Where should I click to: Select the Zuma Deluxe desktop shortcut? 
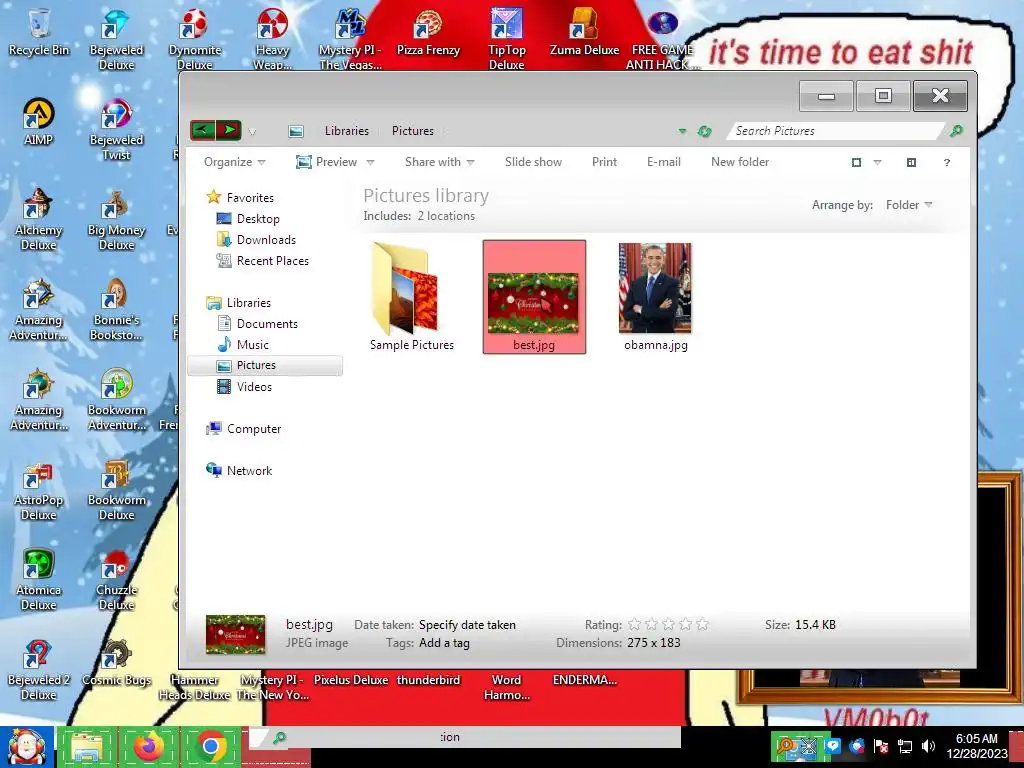tap(584, 31)
